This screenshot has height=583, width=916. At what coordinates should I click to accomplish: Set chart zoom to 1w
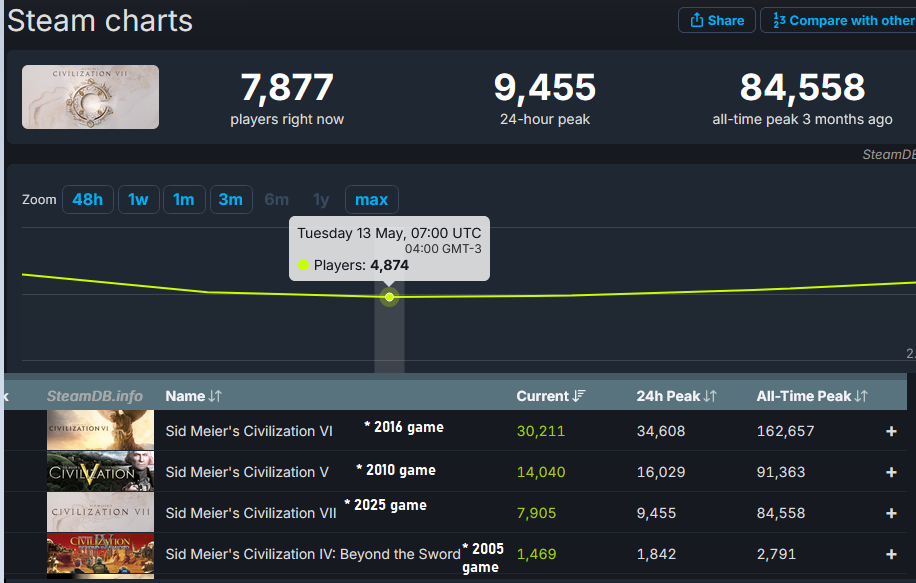click(x=138, y=200)
